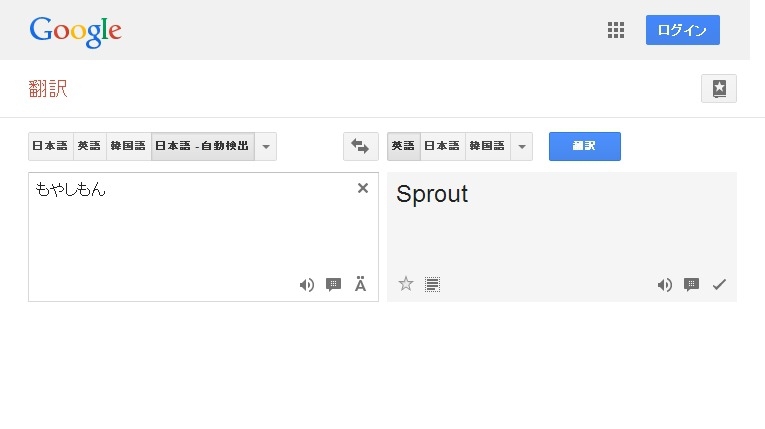Select 韓国語 as target language
Screen dimensions: 765x429
point(487,146)
